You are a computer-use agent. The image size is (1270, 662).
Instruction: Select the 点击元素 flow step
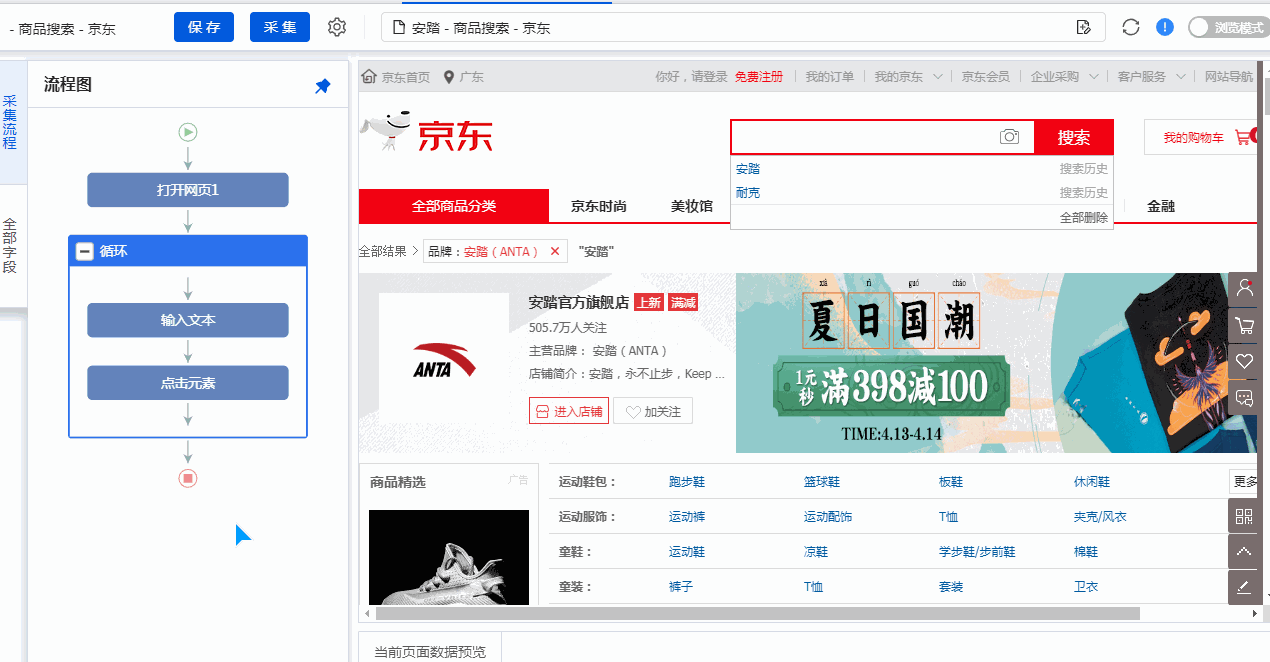click(188, 383)
